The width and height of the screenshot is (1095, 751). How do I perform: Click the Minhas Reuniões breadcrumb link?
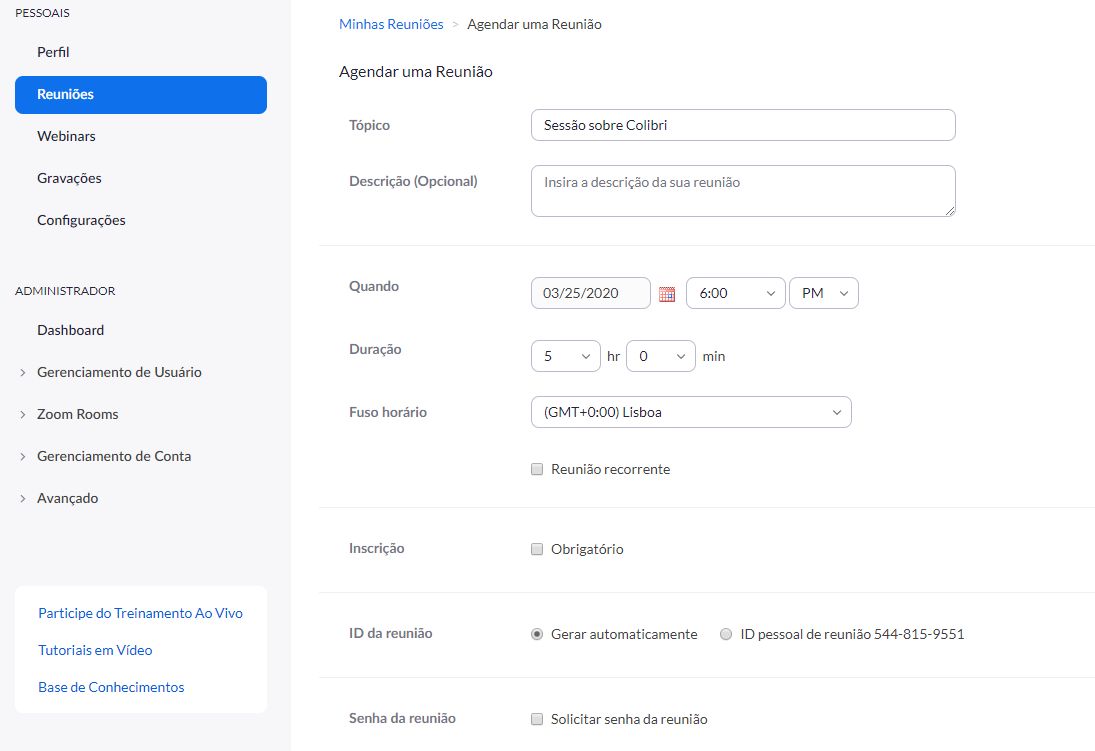[391, 24]
